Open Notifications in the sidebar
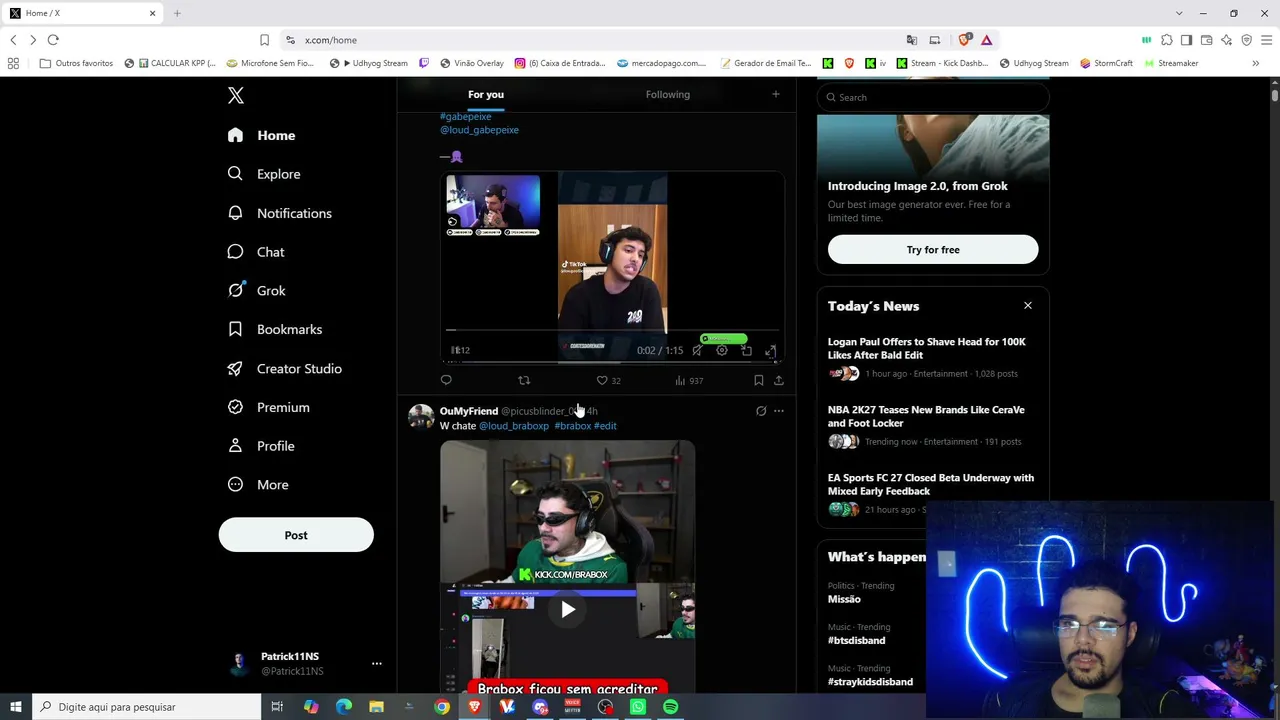1280x720 pixels. coord(279,213)
